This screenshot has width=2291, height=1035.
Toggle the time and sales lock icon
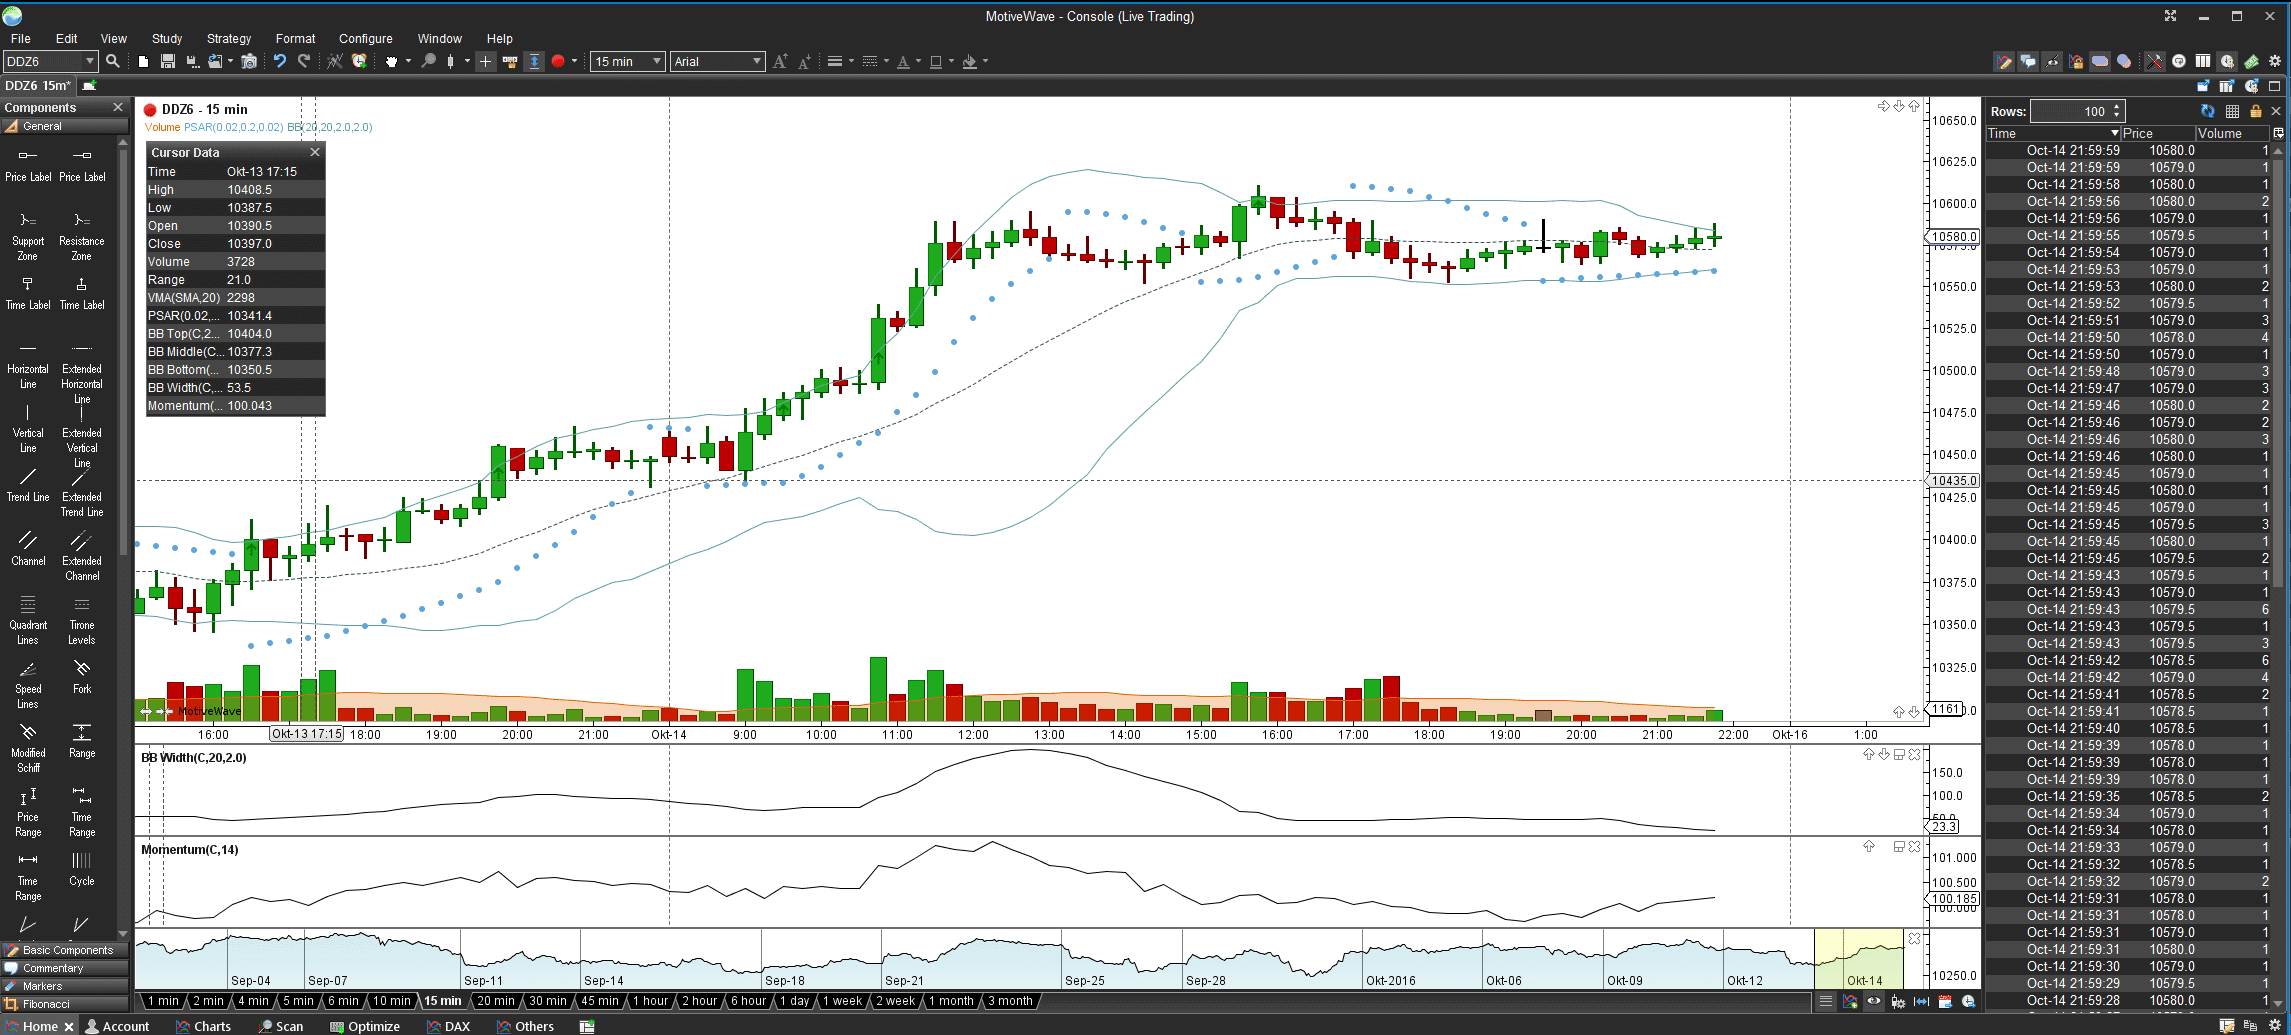(2255, 111)
